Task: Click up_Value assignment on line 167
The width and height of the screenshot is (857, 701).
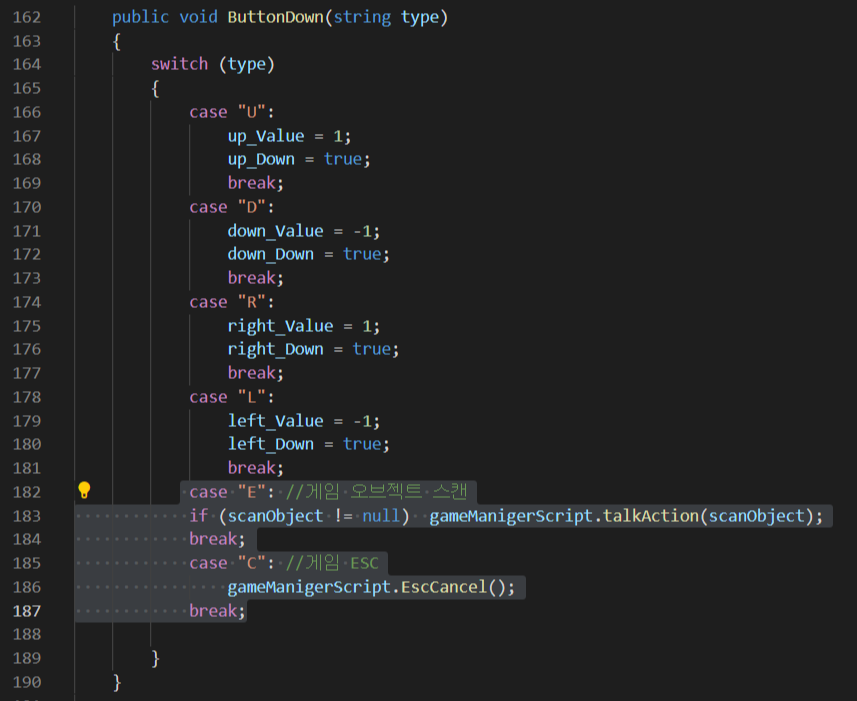Action: coord(289,136)
